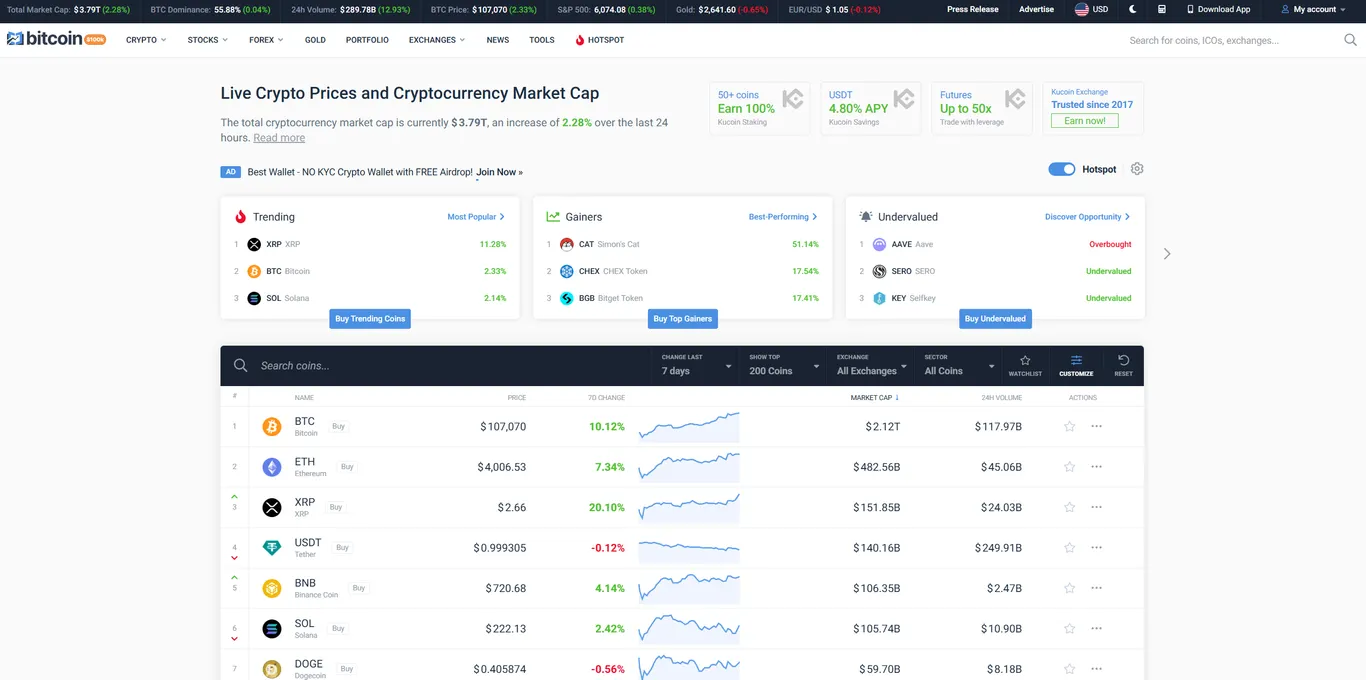Image resolution: width=1366 pixels, height=680 pixels.
Task: Open Hotspot settings gear icon
Action: [1137, 169]
